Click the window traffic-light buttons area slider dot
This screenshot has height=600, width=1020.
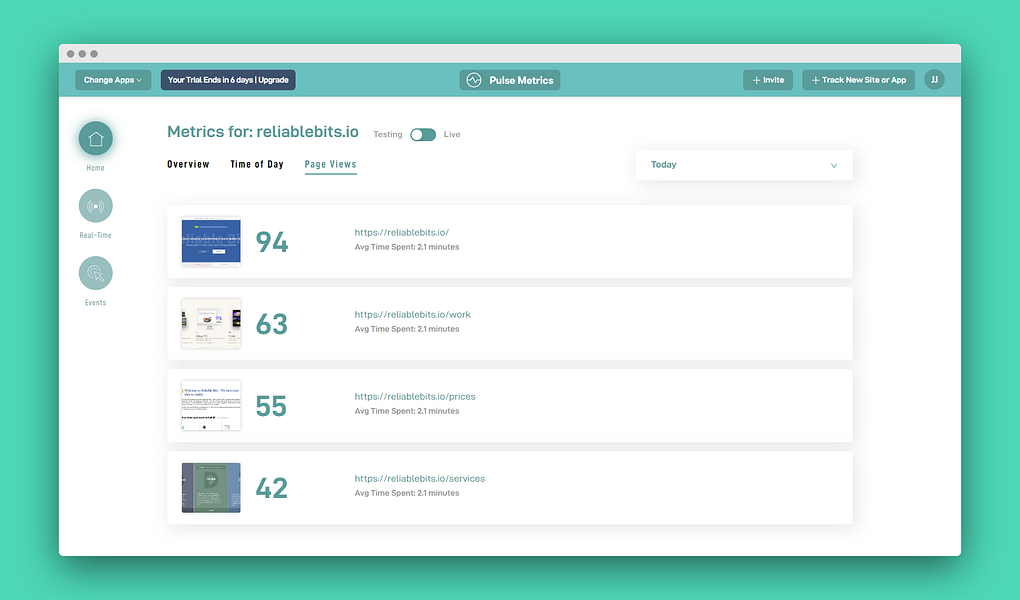[x=81, y=53]
